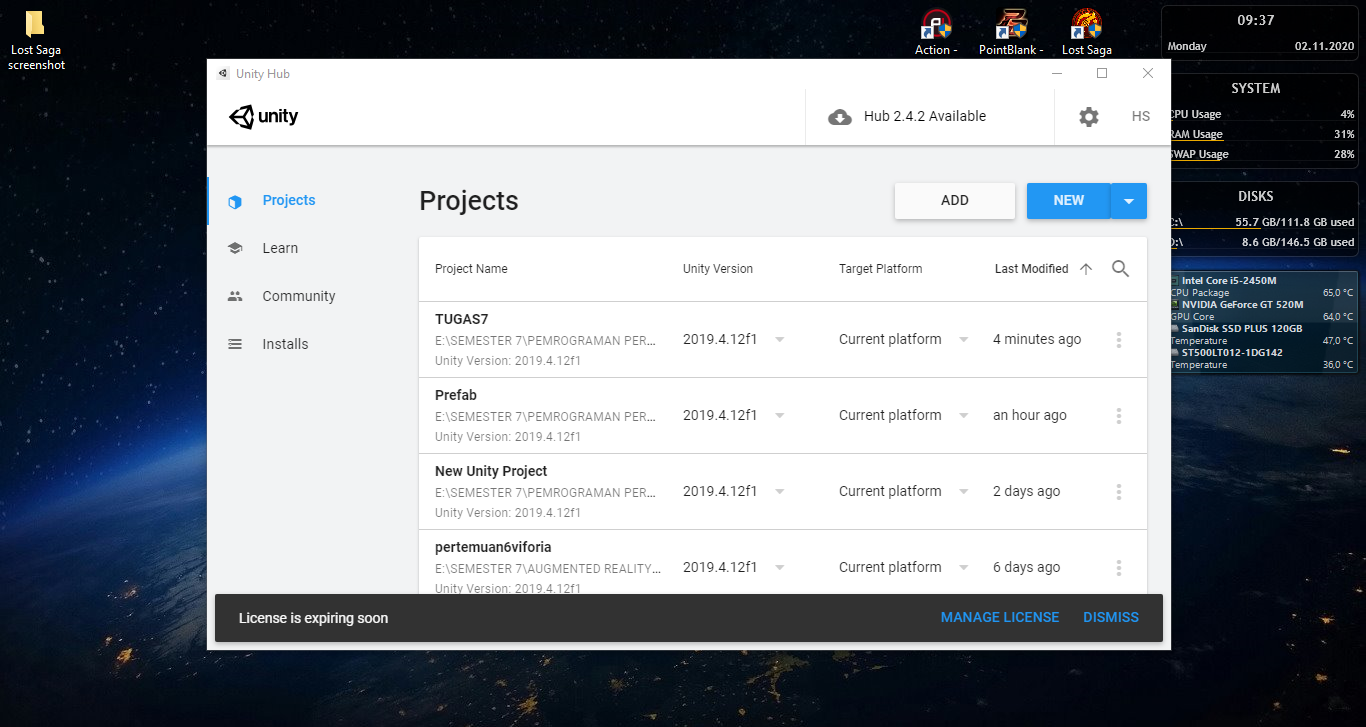
Task: Open more options menu for Prefab
Action: (1119, 416)
